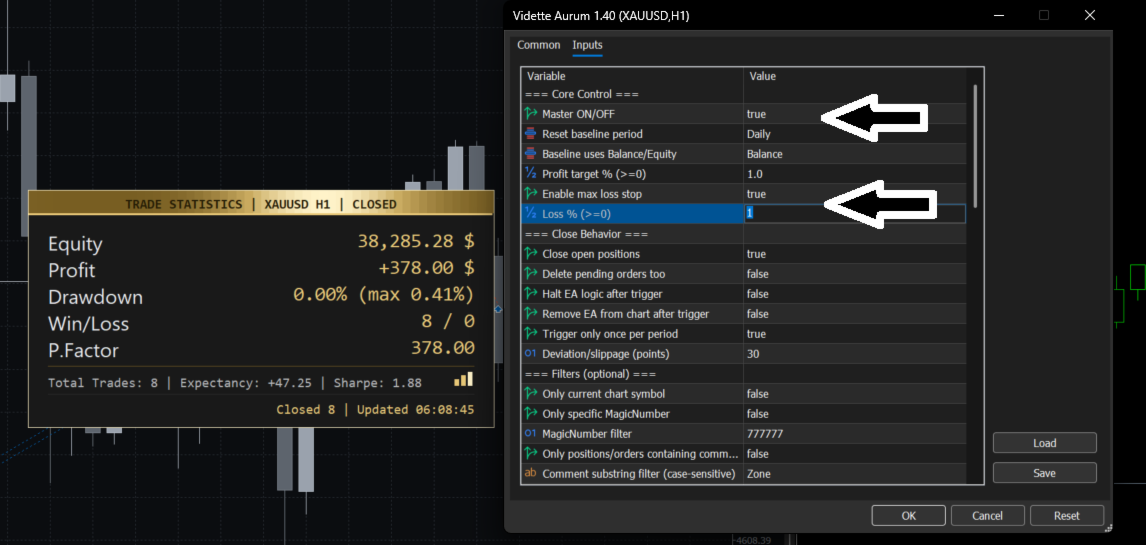
Task: Click the bar chart icon in Trade Statistics panel
Action: point(464,380)
